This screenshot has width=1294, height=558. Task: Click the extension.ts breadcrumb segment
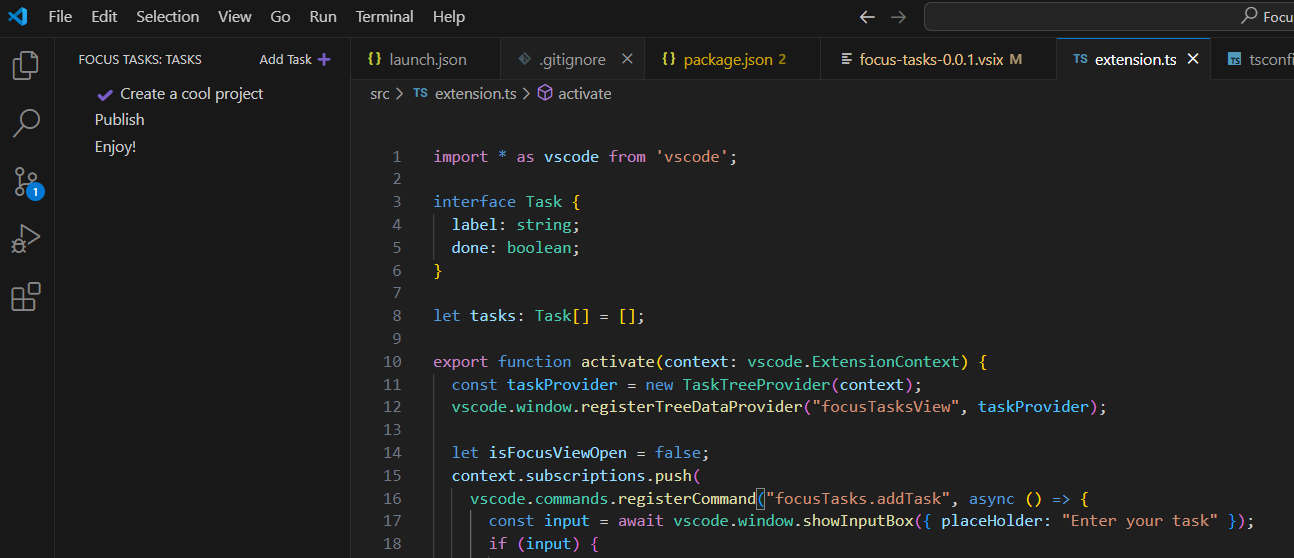click(x=475, y=93)
